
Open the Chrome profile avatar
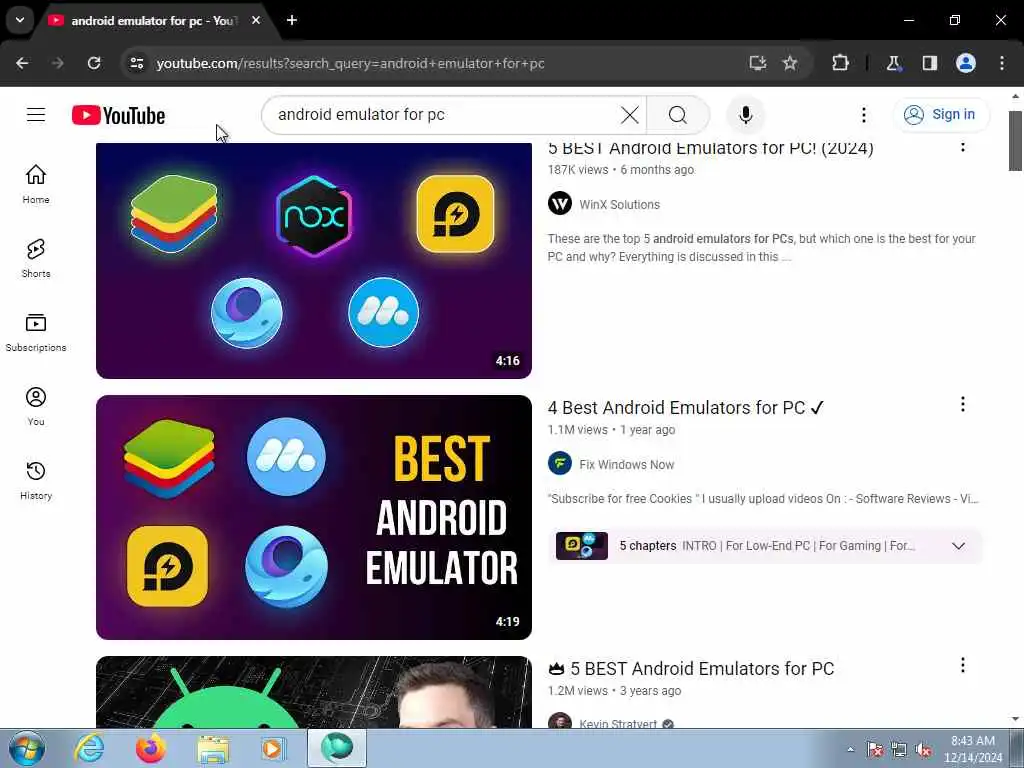[x=966, y=63]
